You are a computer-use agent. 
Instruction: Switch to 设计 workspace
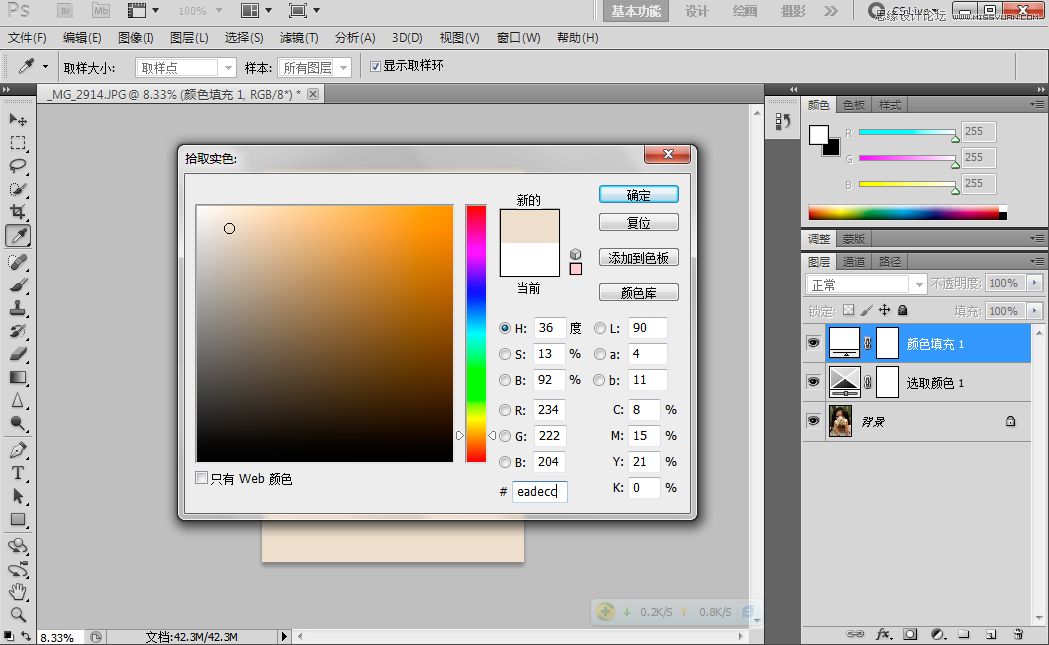(697, 11)
